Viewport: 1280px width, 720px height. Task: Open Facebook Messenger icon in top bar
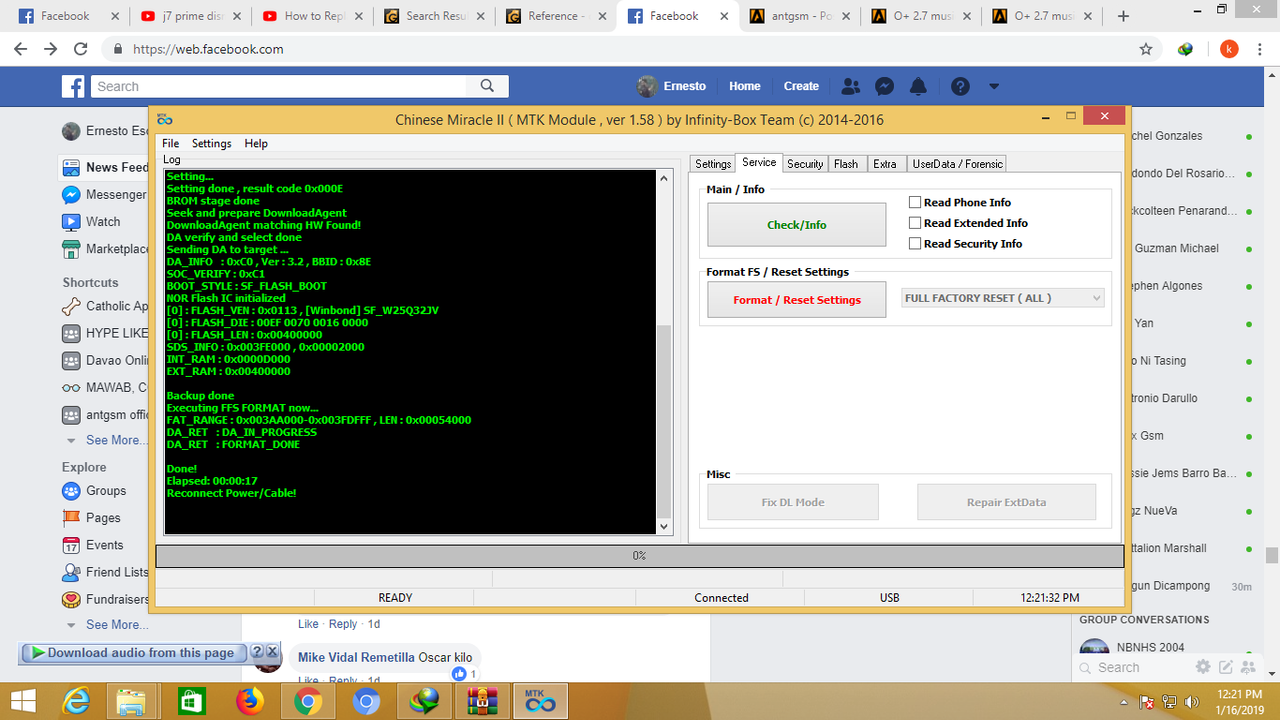pyautogui.click(x=884, y=86)
